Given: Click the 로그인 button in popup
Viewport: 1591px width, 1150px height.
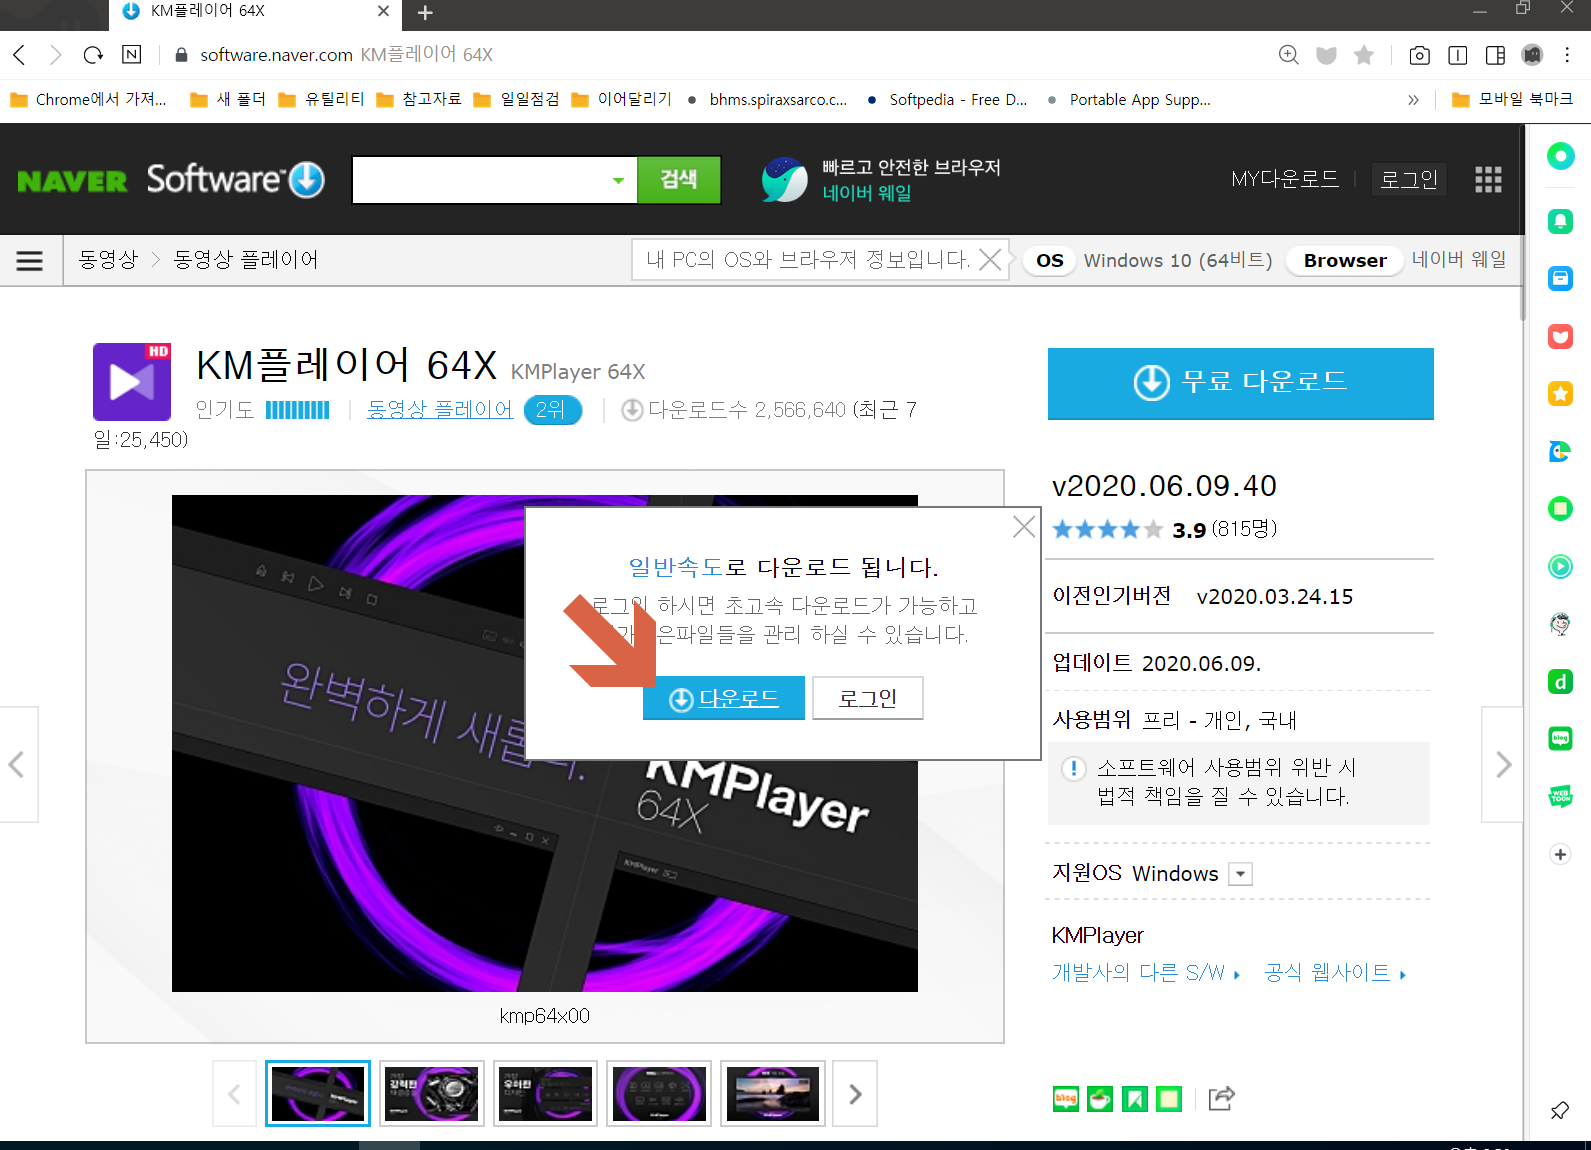Looking at the screenshot, I should coord(867,698).
